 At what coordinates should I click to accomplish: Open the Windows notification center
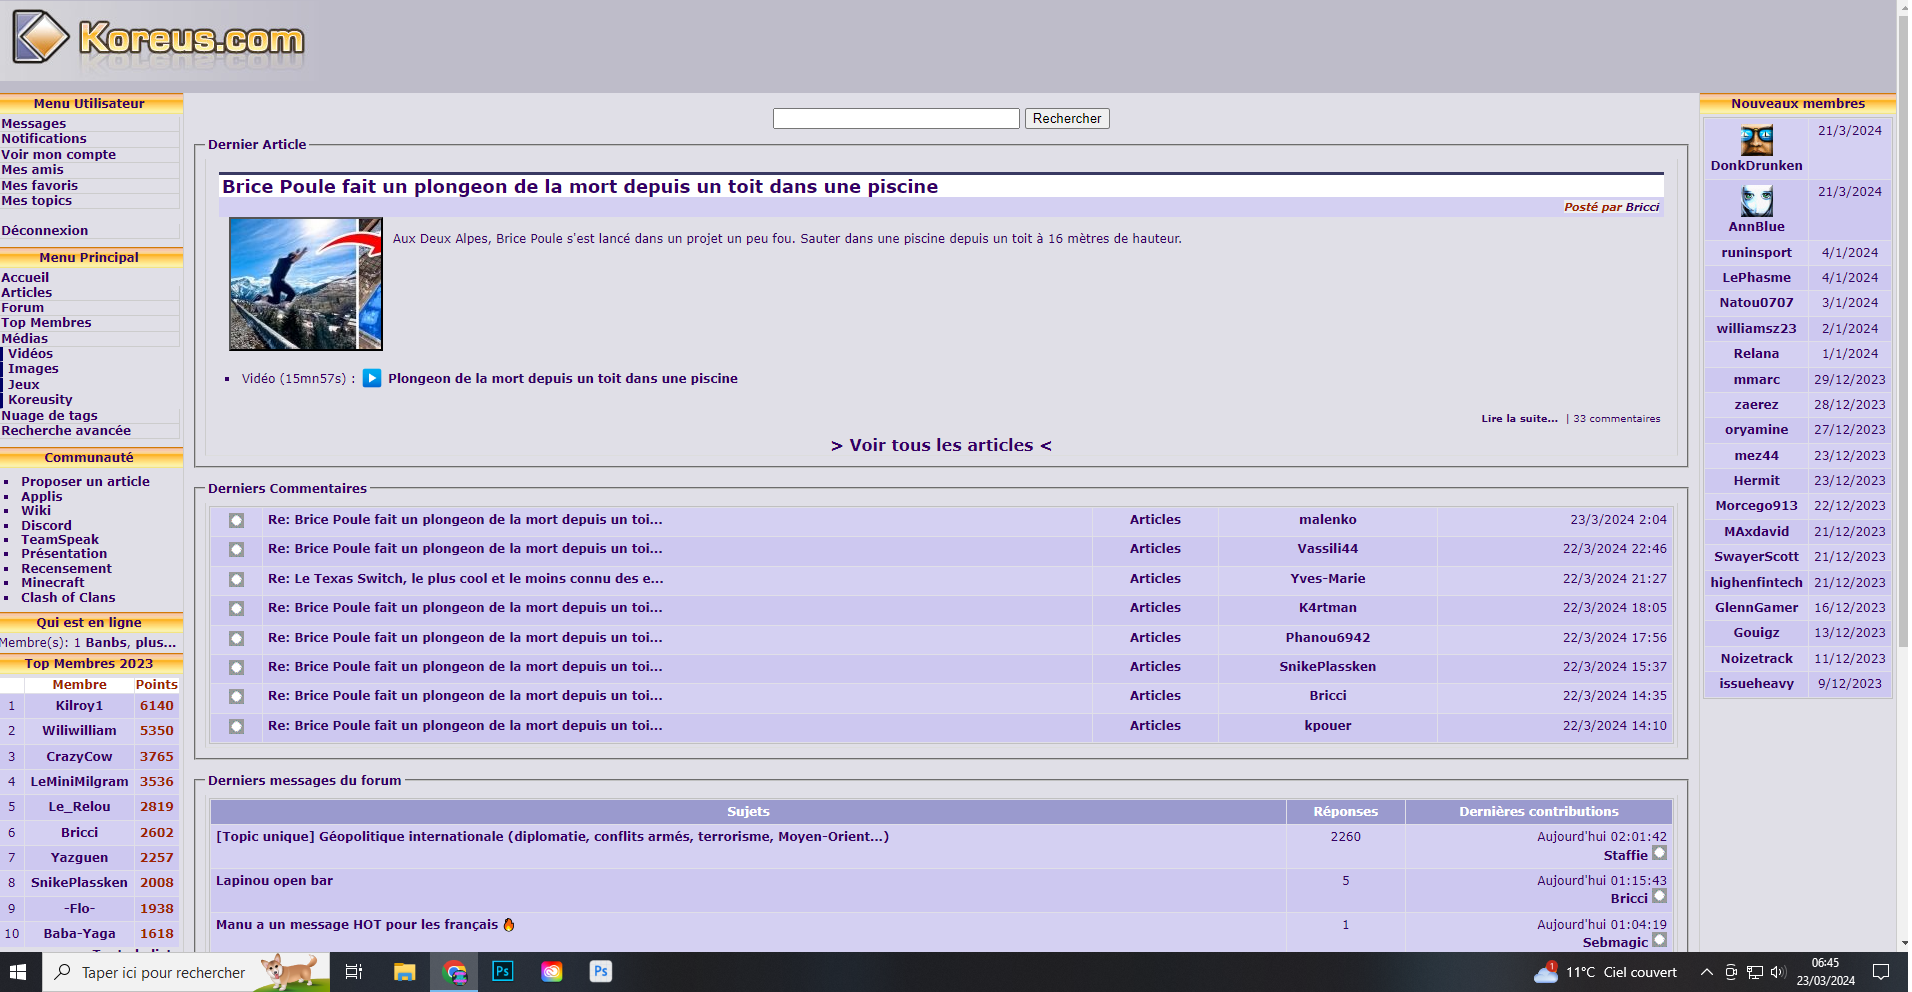click(1880, 972)
